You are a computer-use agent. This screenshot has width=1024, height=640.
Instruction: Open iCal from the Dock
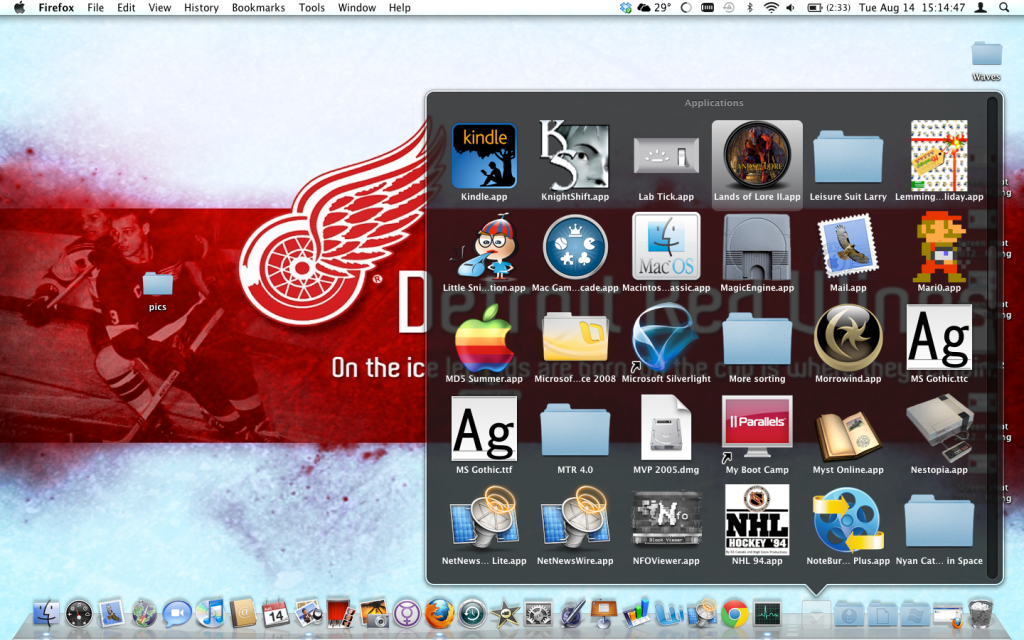(276, 614)
